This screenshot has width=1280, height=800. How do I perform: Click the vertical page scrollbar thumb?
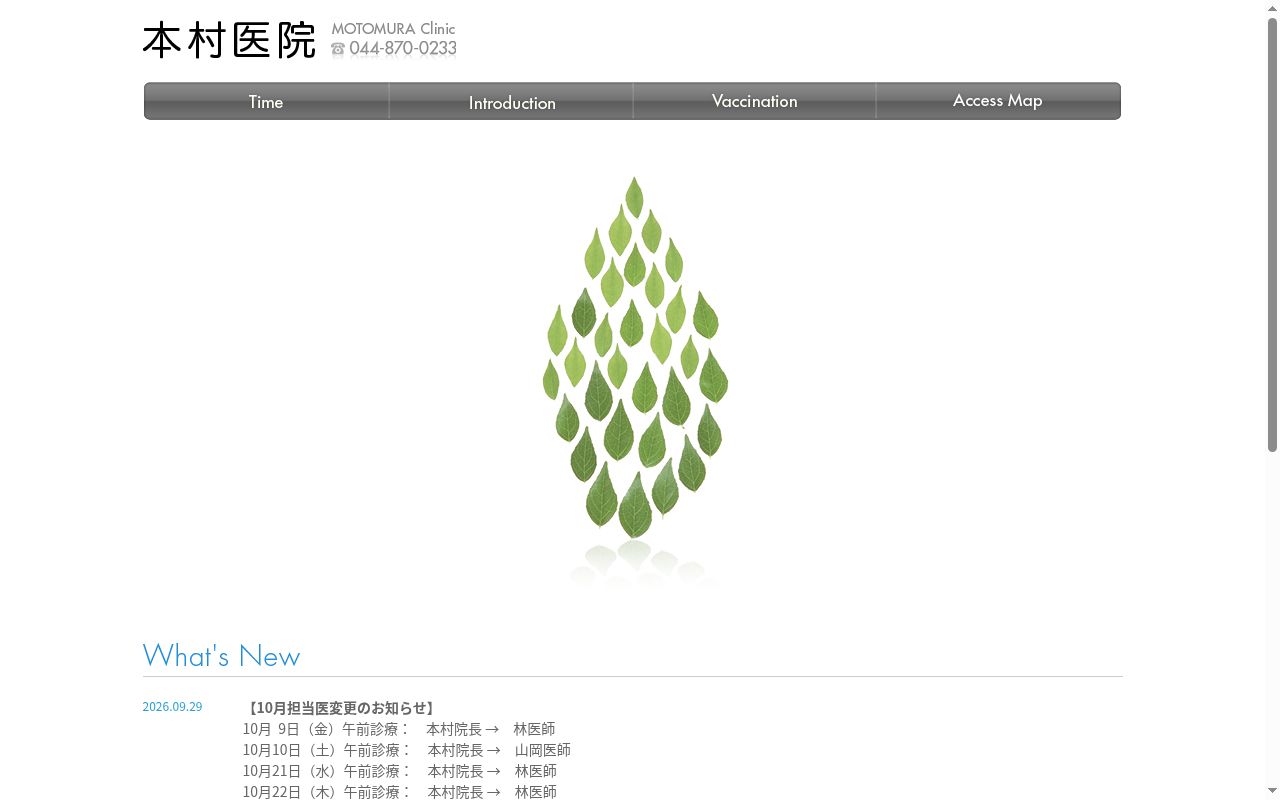1272,234
